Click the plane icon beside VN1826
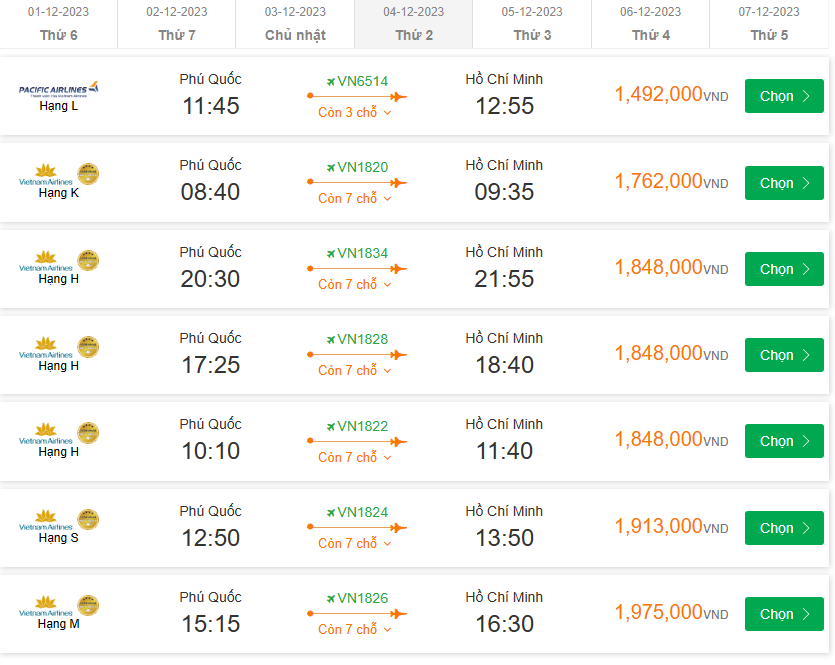This screenshot has height=665, width=835. pyautogui.click(x=331, y=598)
